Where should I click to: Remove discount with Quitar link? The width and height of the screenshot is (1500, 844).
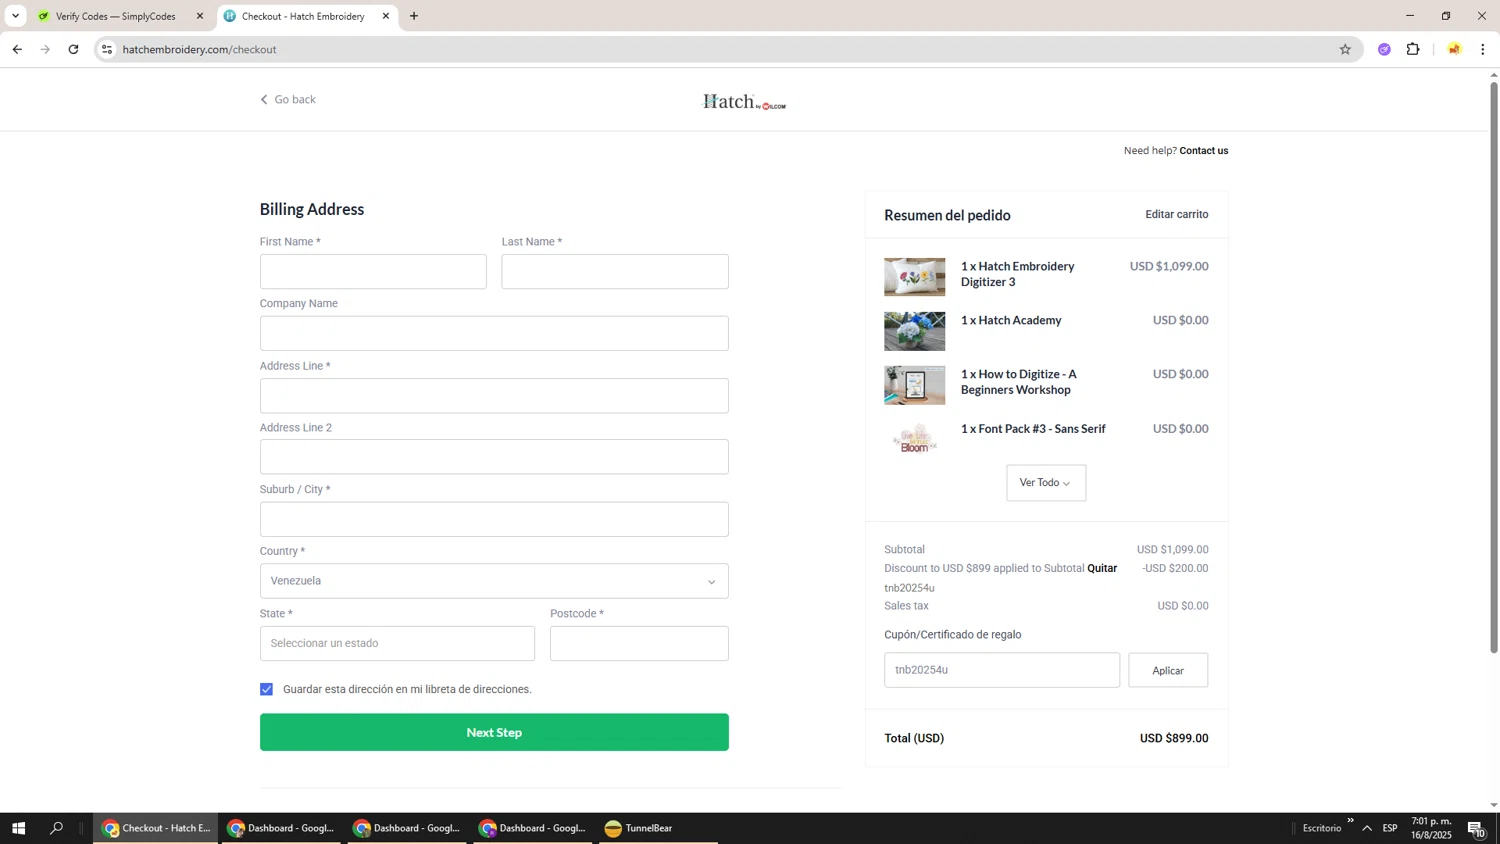(1102, 568)
